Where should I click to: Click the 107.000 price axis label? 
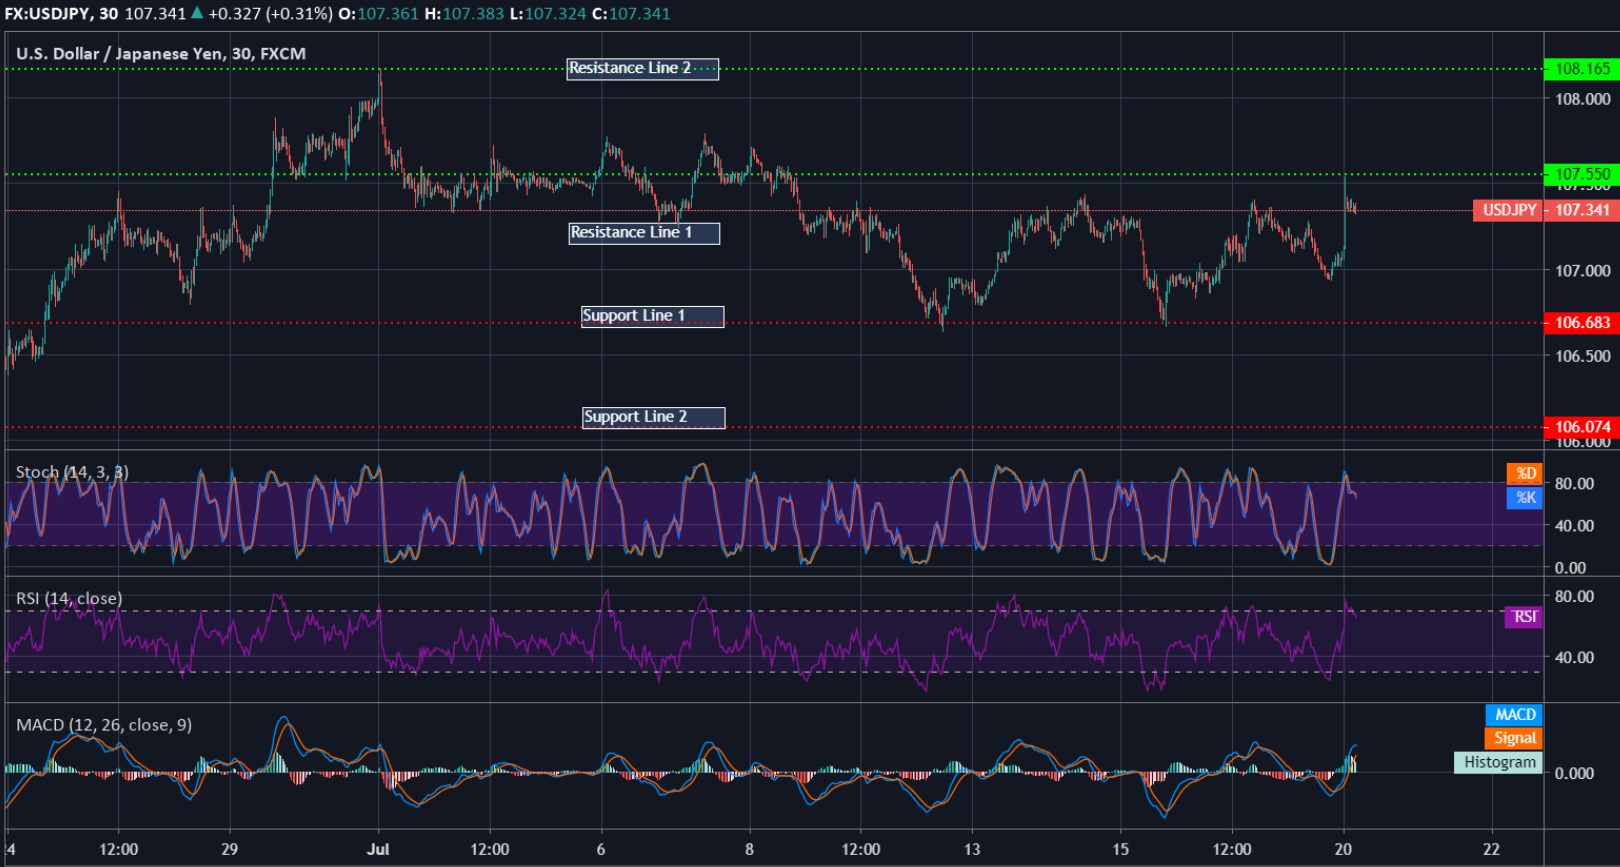click(1583, 271)
